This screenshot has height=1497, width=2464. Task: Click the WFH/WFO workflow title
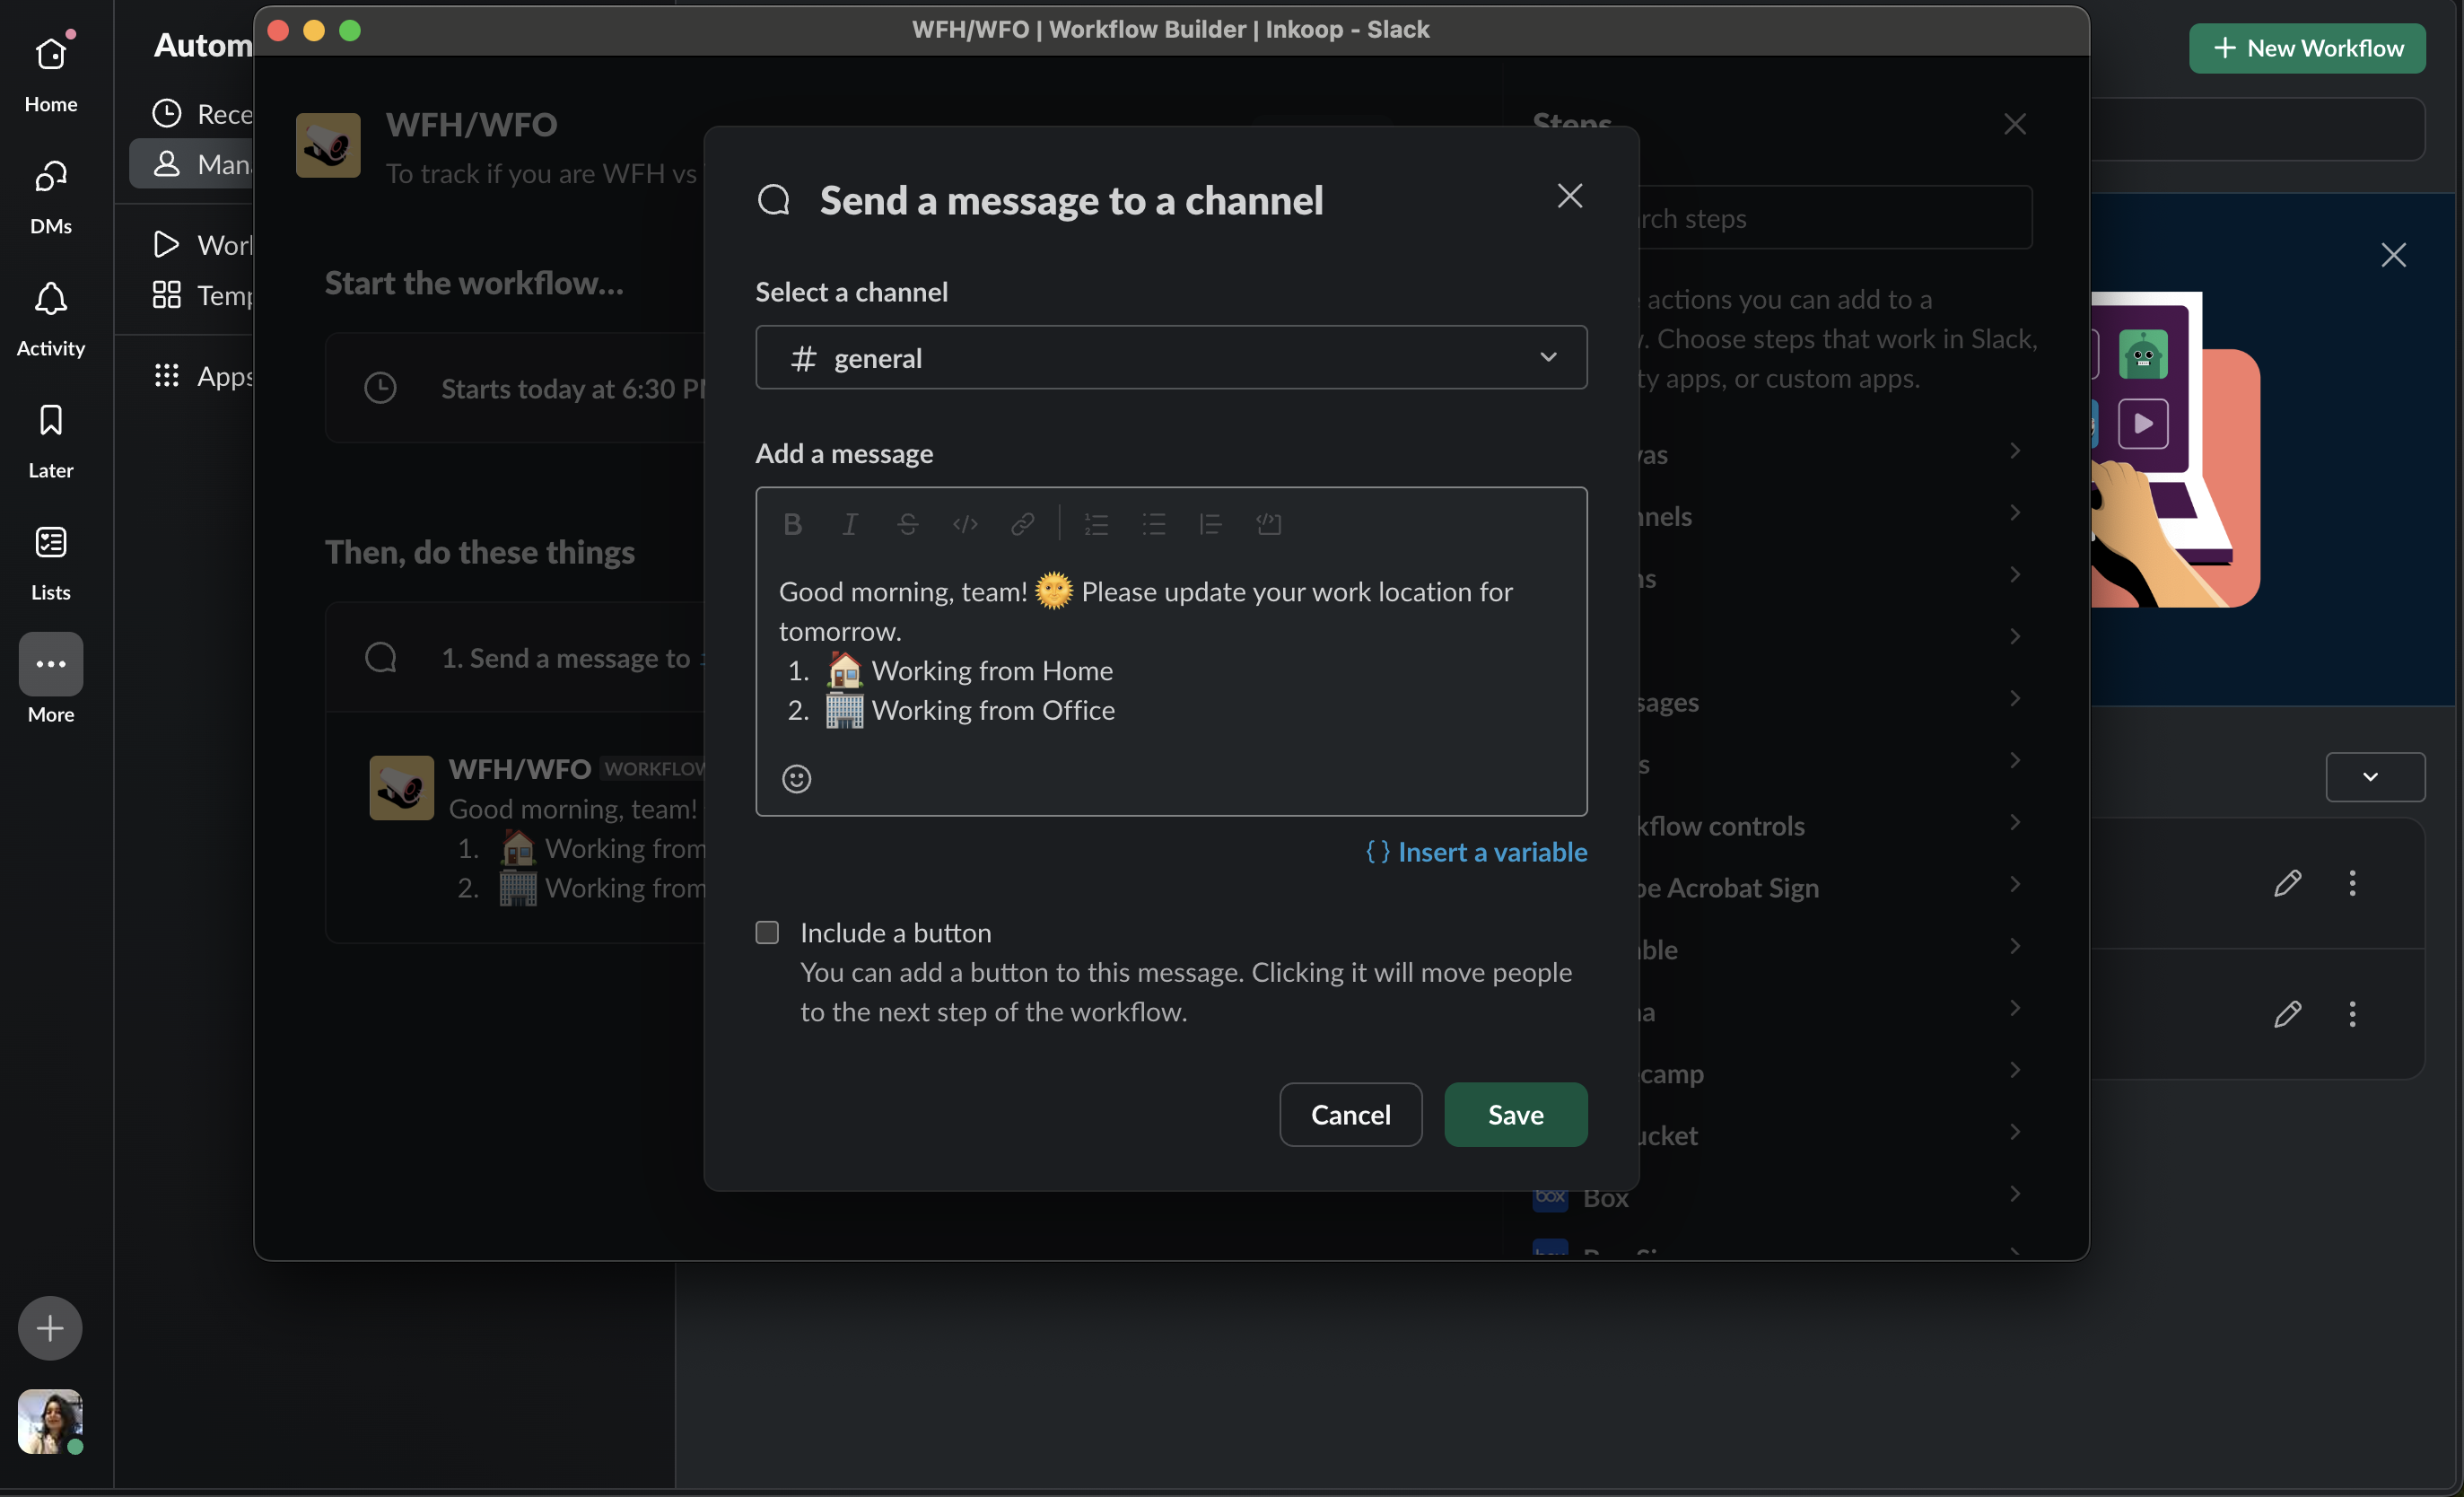click(x=472, y=124)
